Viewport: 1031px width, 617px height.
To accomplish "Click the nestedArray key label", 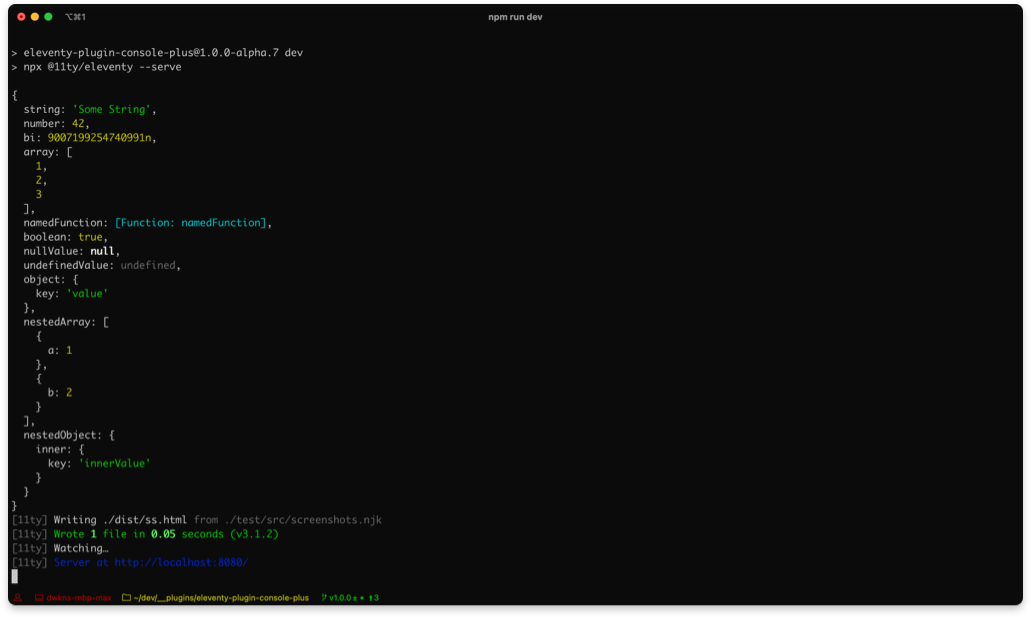I will pos(59,322).
